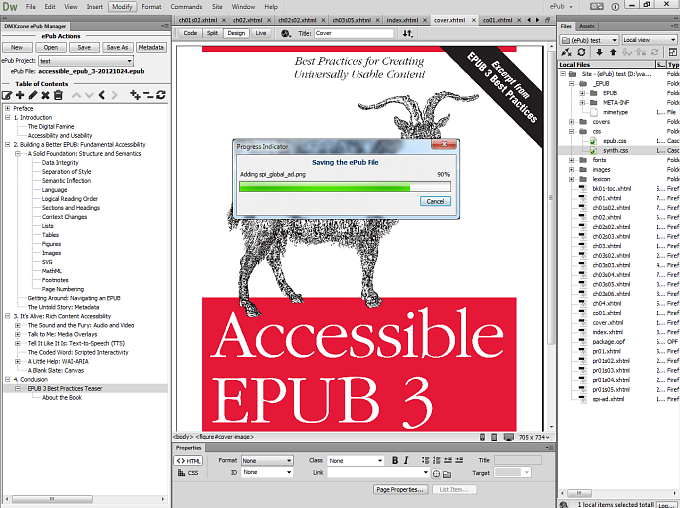The height and width of the screenshot is (508, 680).
Task: Click the Save As button
Action: tap(117, 47)
